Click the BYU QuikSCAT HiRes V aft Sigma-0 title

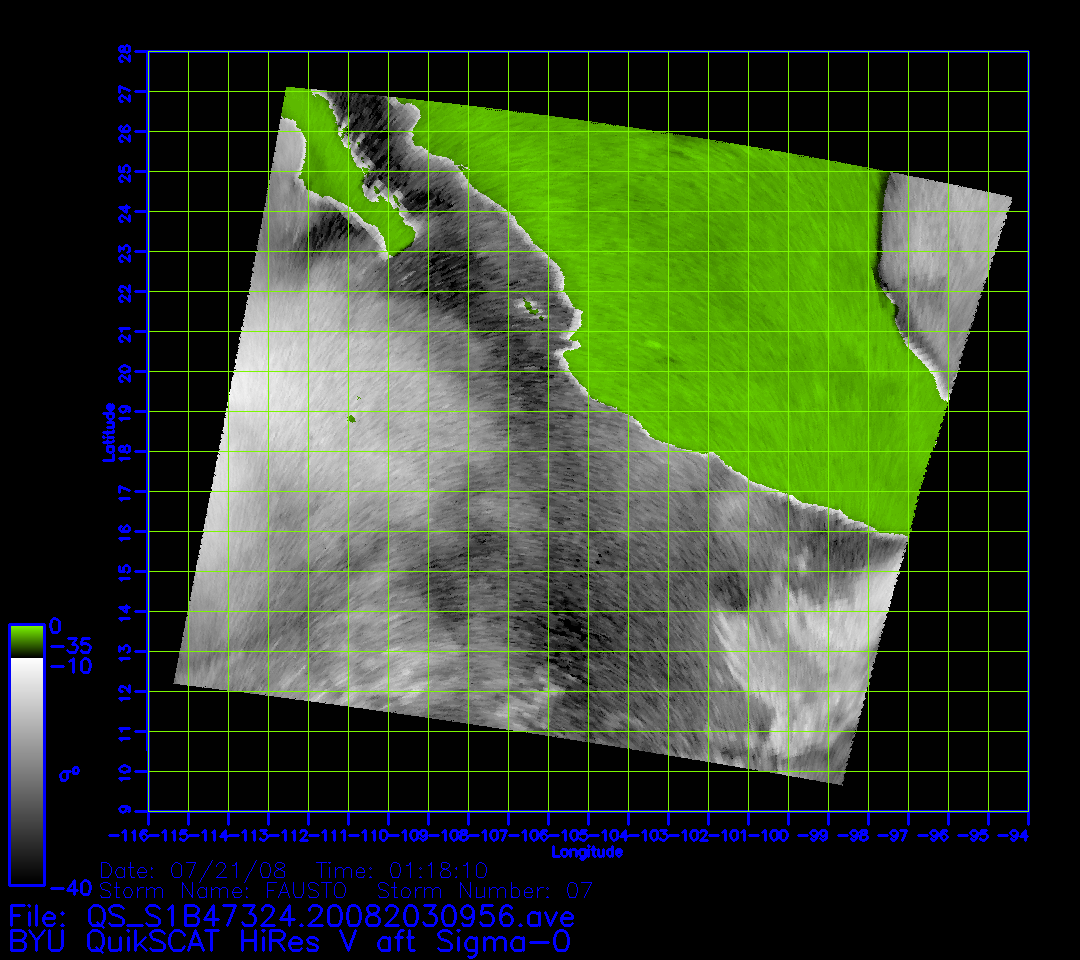(x=289, y=942)
